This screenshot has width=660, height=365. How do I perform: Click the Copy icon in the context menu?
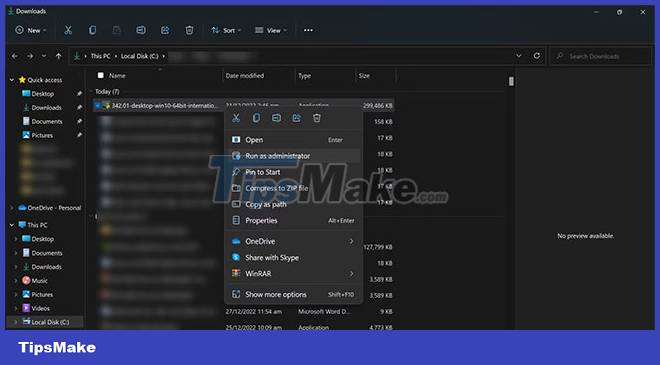pos(256,118)
